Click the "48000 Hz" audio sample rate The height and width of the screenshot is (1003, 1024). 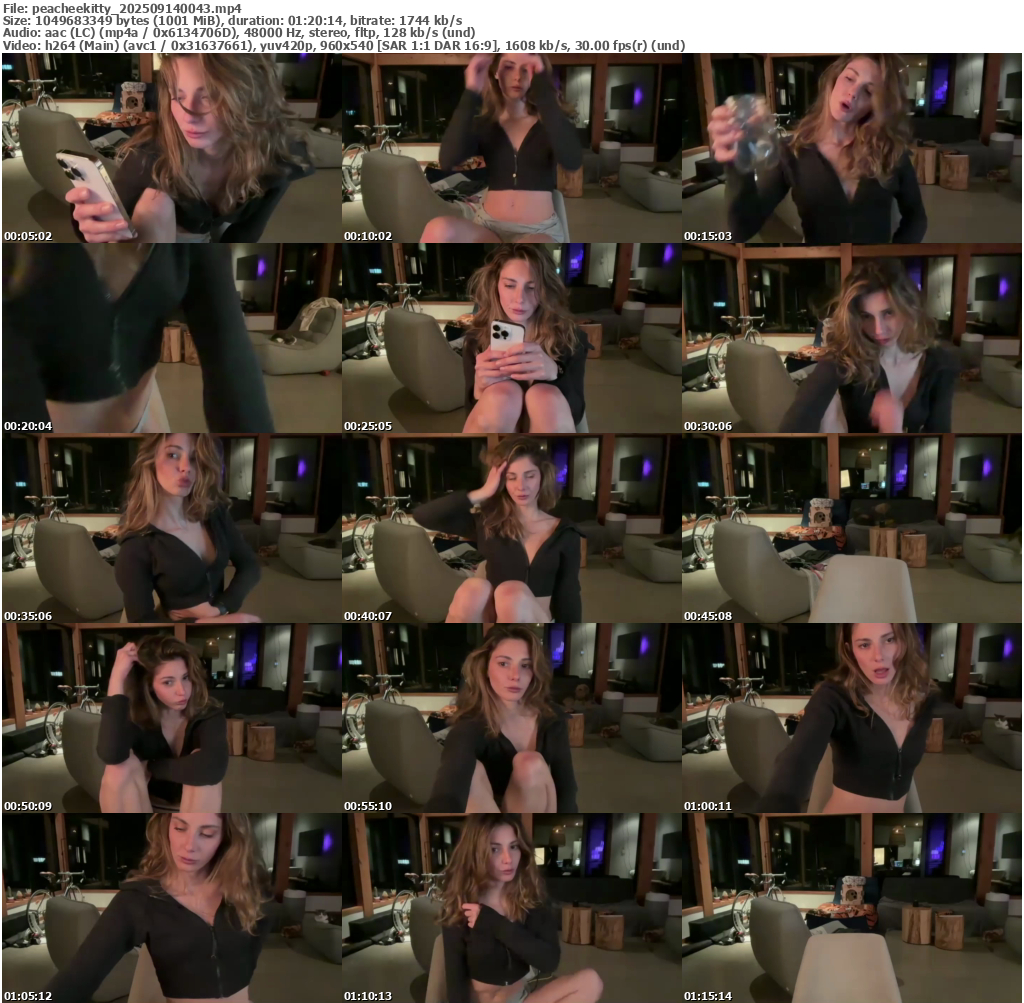click(273, 33)
